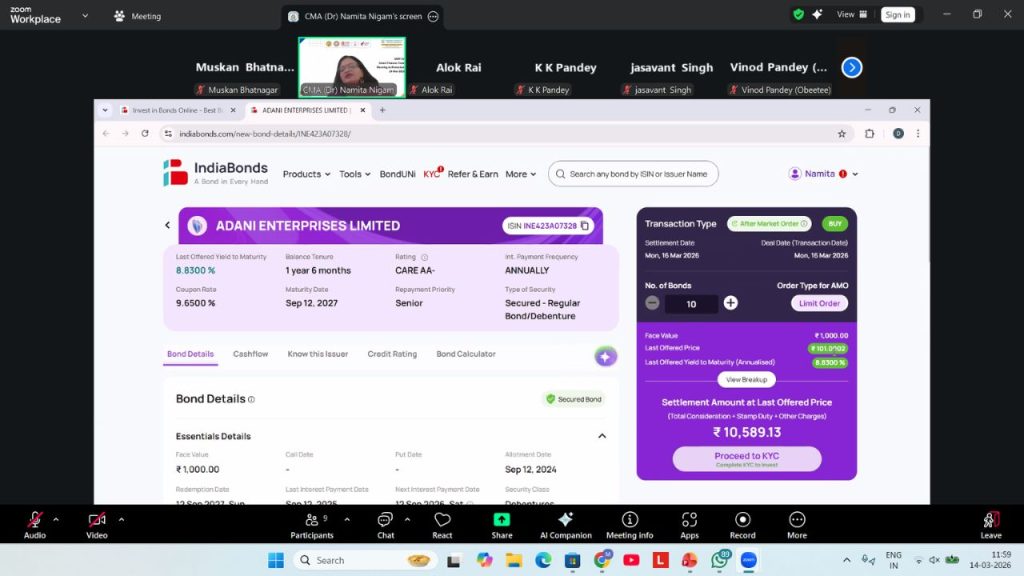Screen dimensions: 1024x576
Task: Open the Tools dropdown in navigation
Action: 354,174
